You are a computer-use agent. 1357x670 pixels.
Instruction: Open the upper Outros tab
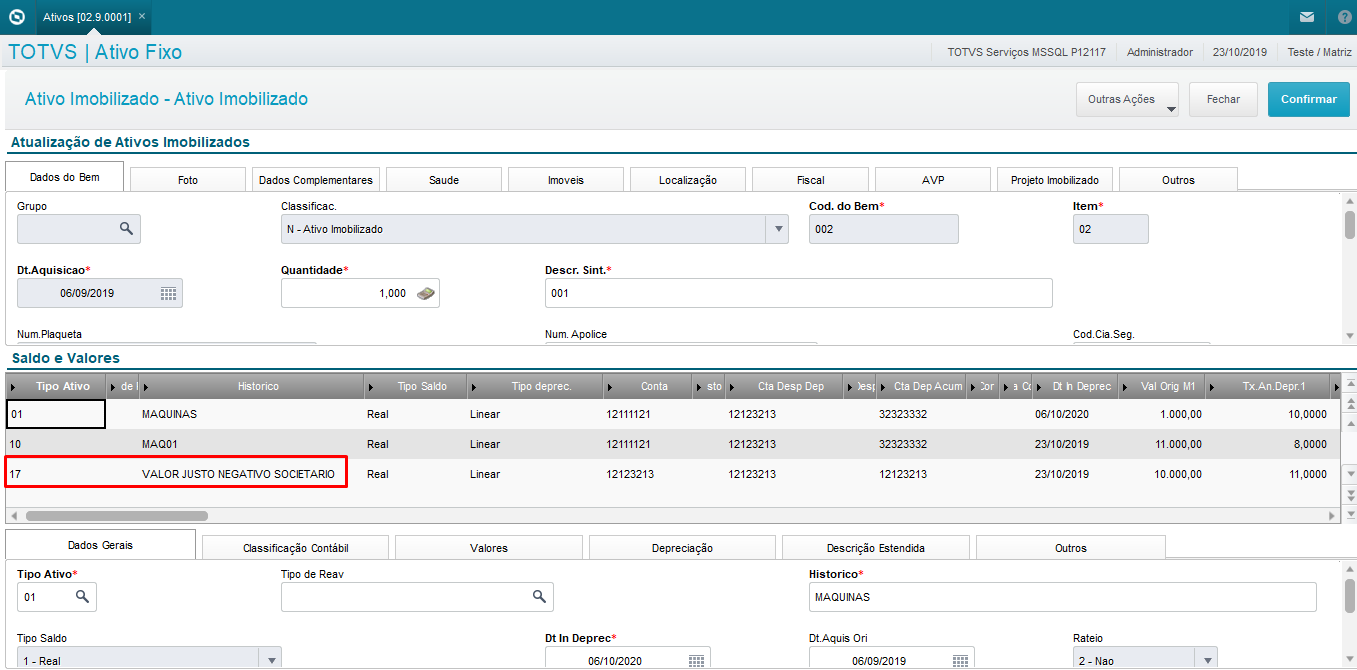pos(1178,180)
